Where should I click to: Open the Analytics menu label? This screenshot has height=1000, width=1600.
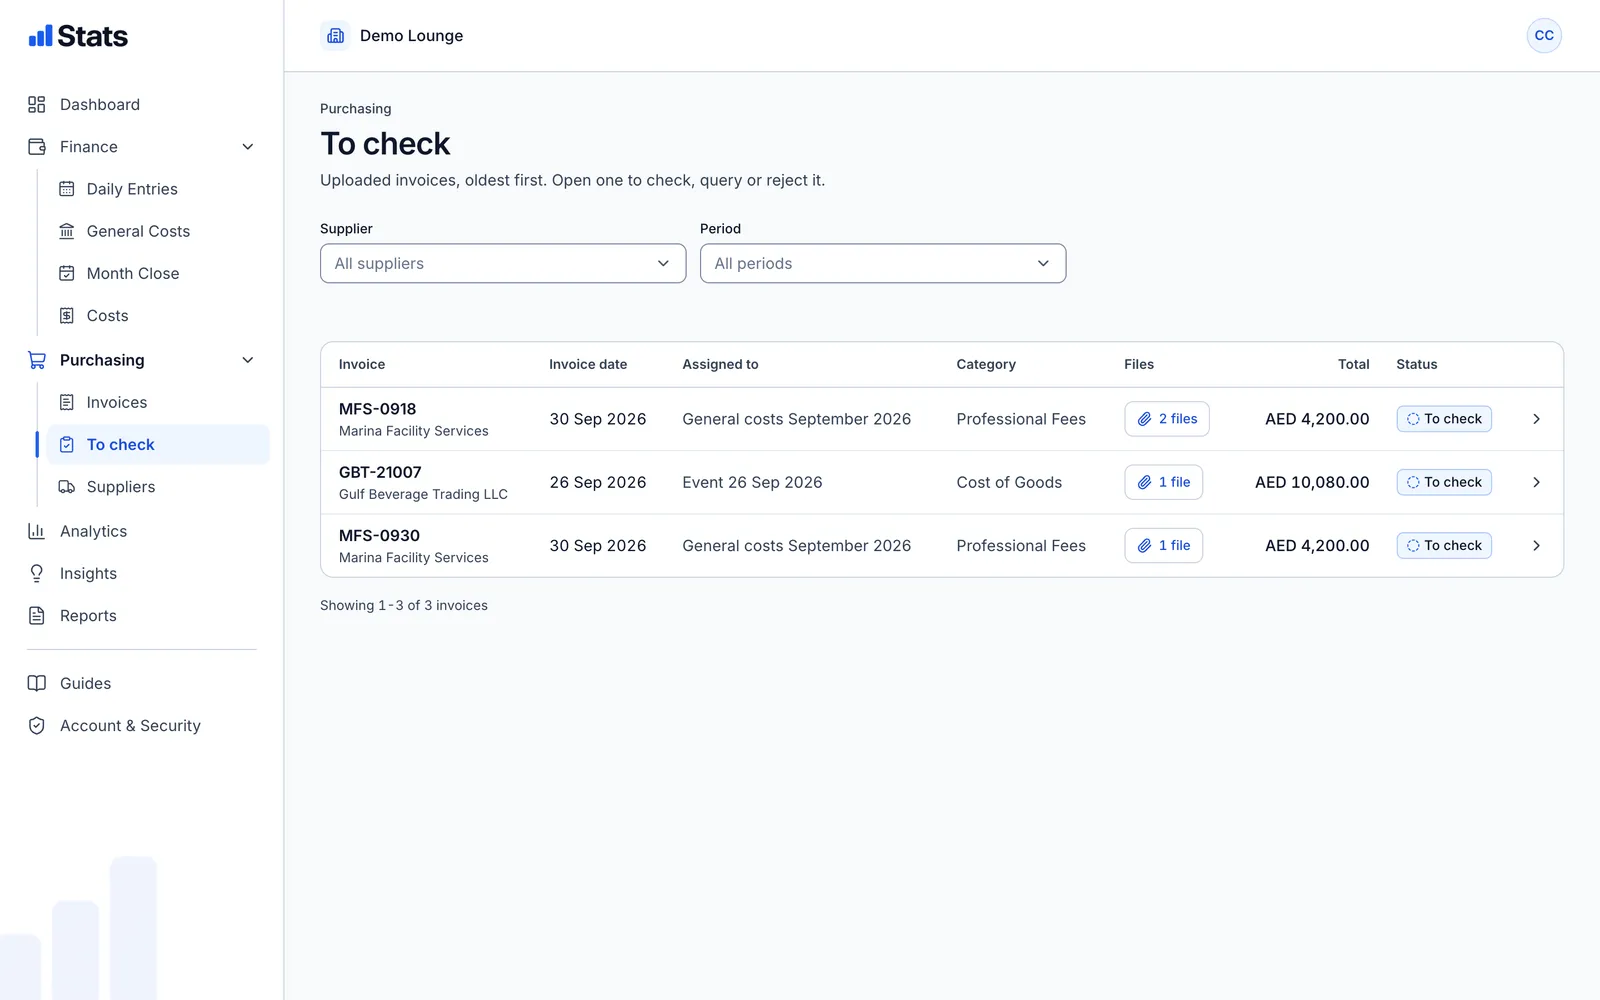93,531
